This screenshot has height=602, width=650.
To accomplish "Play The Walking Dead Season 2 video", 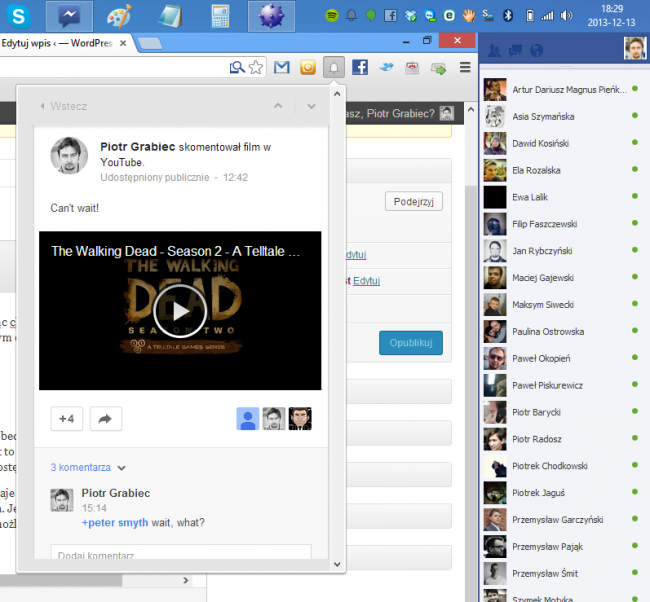I will [x=180, y=311].
